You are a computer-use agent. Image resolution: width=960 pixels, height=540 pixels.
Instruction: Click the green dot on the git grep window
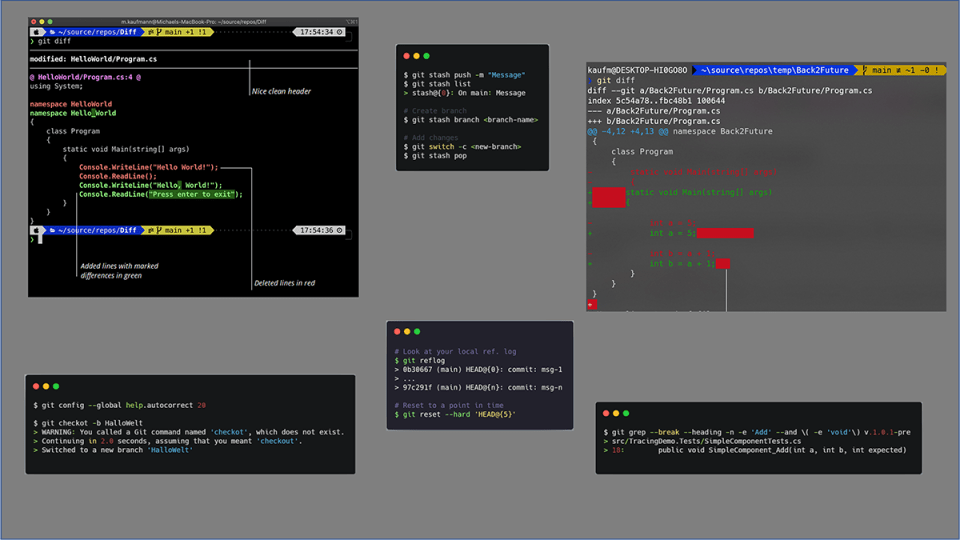click(x=627, y=413)
